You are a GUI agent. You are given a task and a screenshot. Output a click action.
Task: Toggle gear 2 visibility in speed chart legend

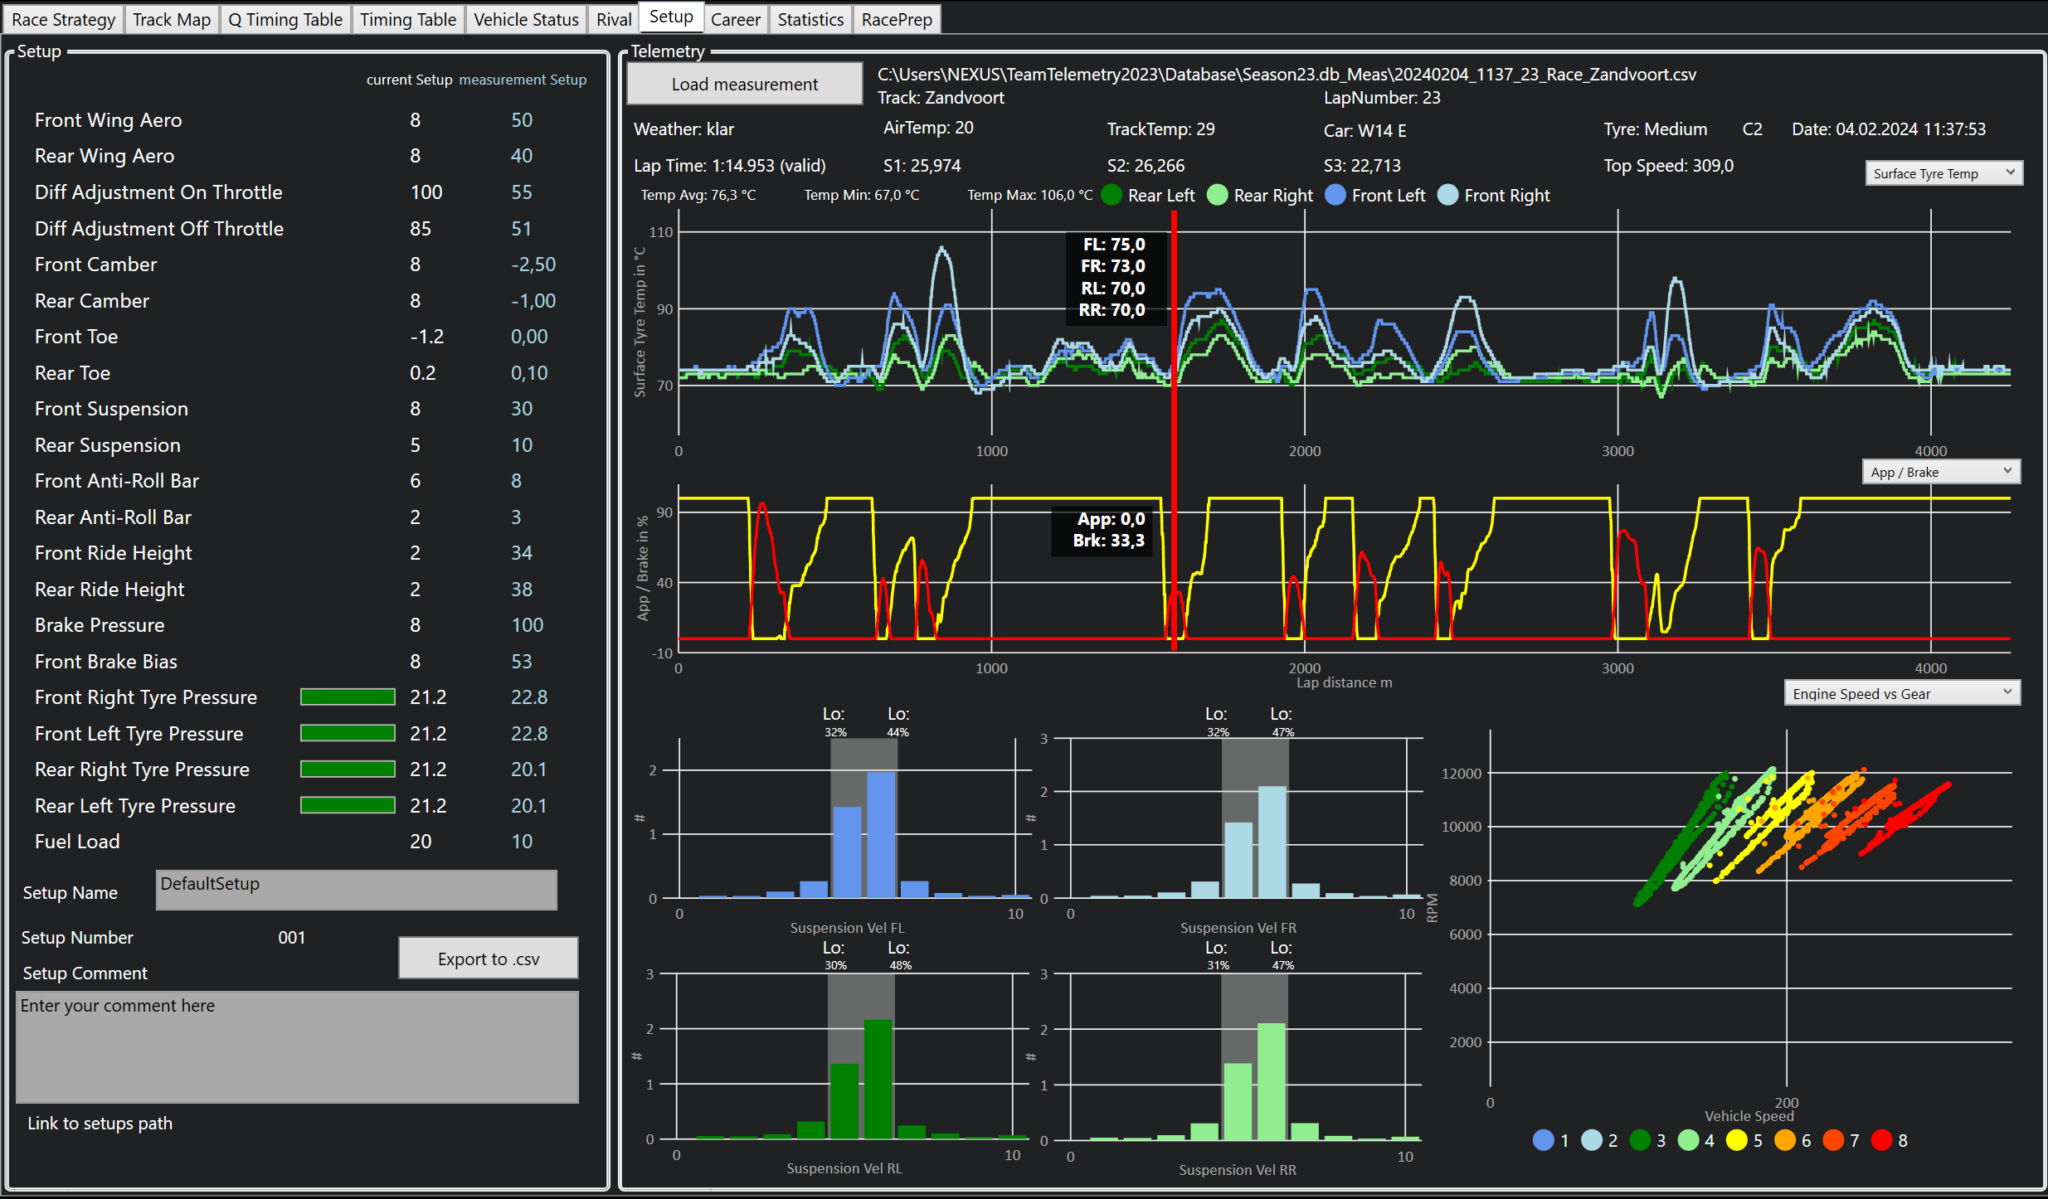(1590, 1140)
